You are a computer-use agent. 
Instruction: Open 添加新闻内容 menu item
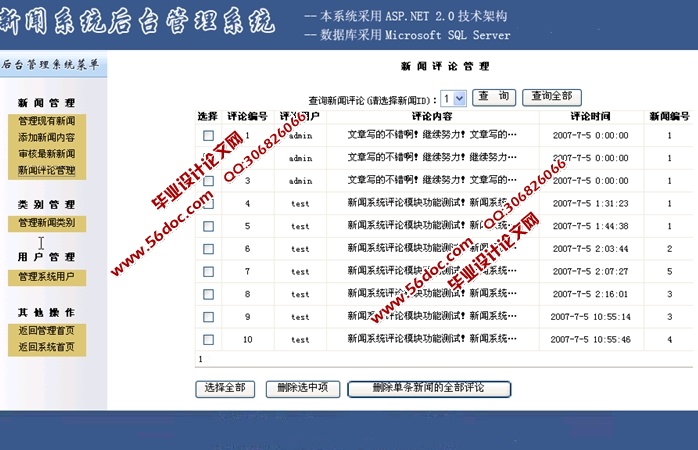click(x=46, y=138)
